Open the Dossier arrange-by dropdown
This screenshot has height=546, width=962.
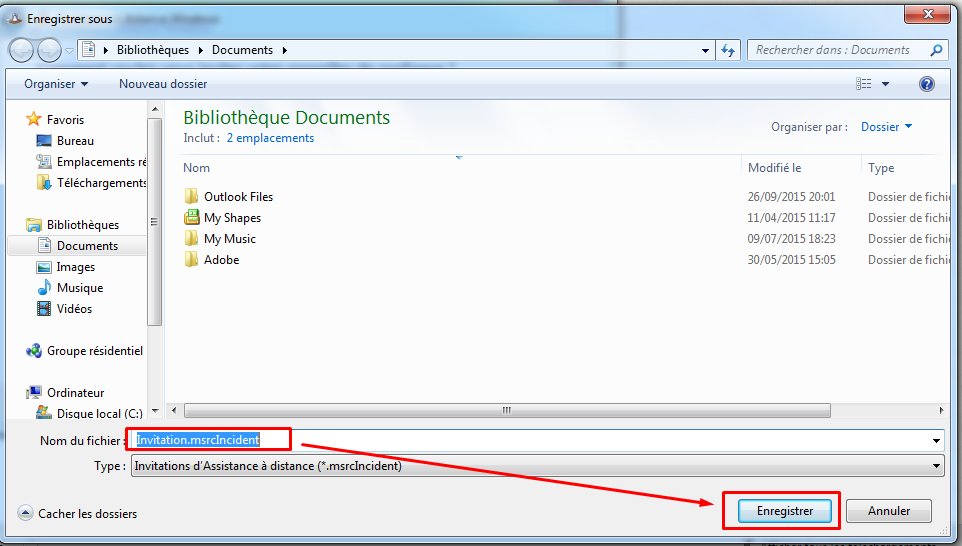click(887, 127)
